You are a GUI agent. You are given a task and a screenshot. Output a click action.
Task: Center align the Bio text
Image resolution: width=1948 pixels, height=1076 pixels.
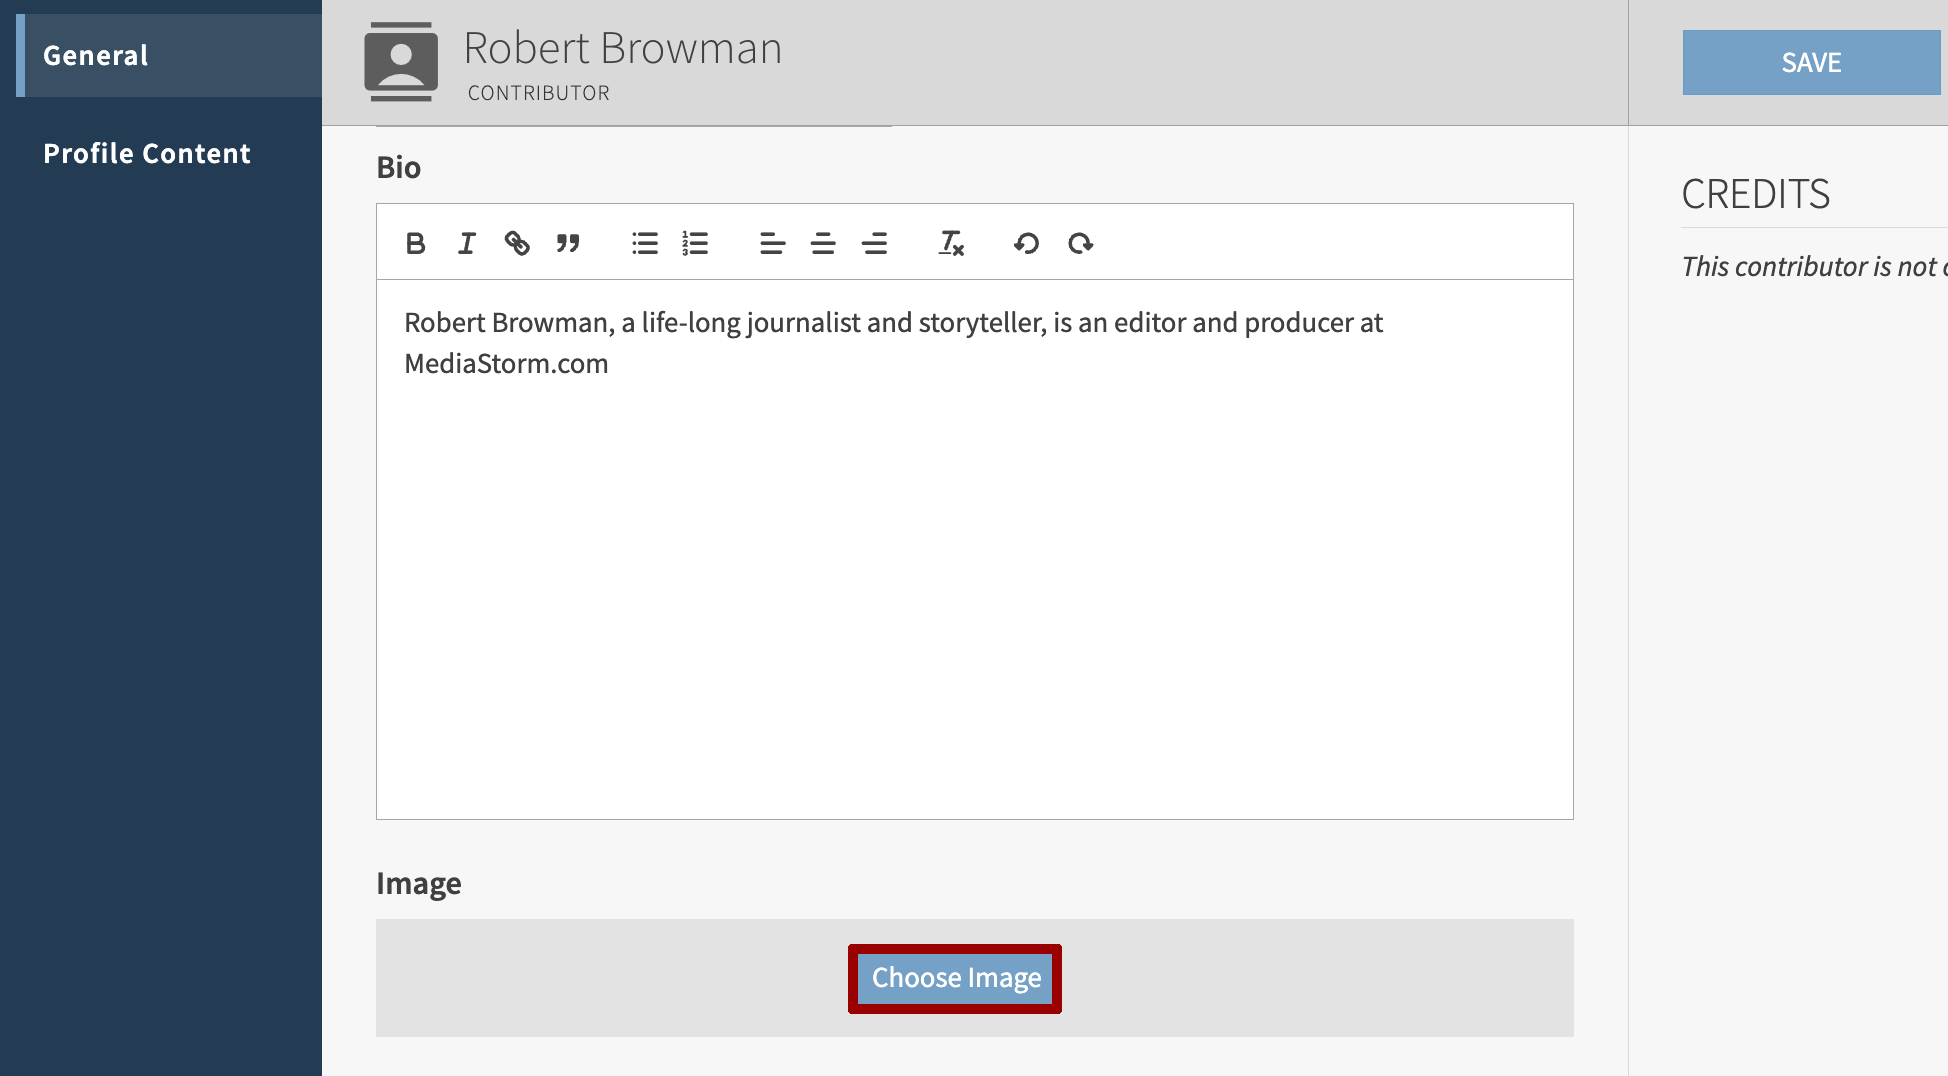pyautogui.click(x=823, y=243)
